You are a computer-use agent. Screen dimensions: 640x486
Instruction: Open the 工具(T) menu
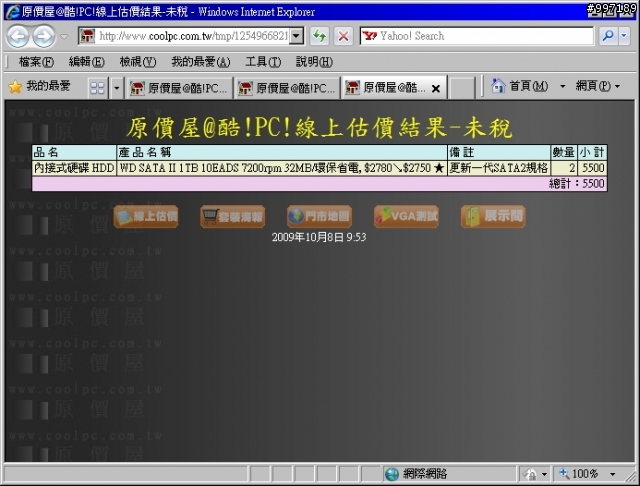[x=263, y=62]
